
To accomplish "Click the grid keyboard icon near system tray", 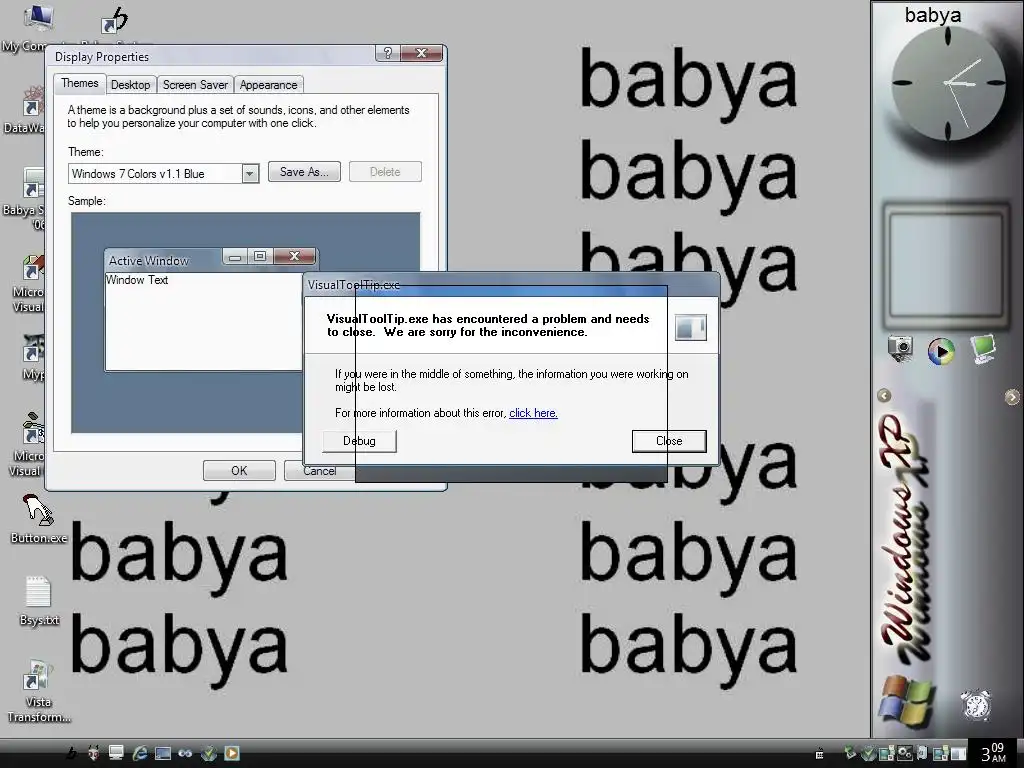I will click(820, 754).
